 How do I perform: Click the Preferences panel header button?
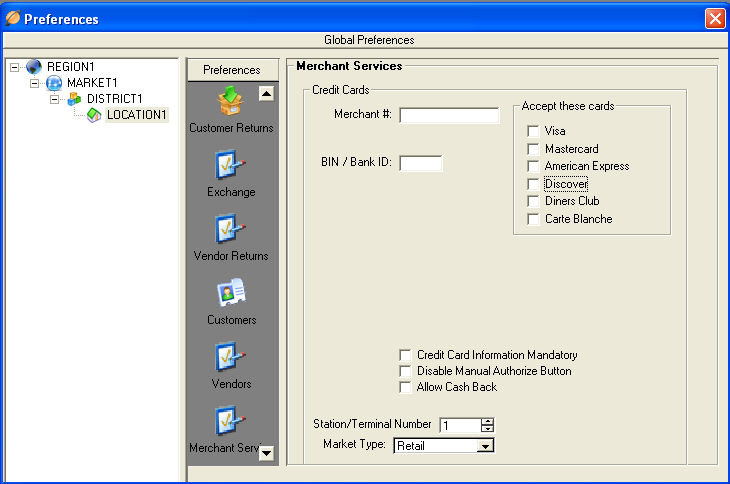[x=232, y=70]
